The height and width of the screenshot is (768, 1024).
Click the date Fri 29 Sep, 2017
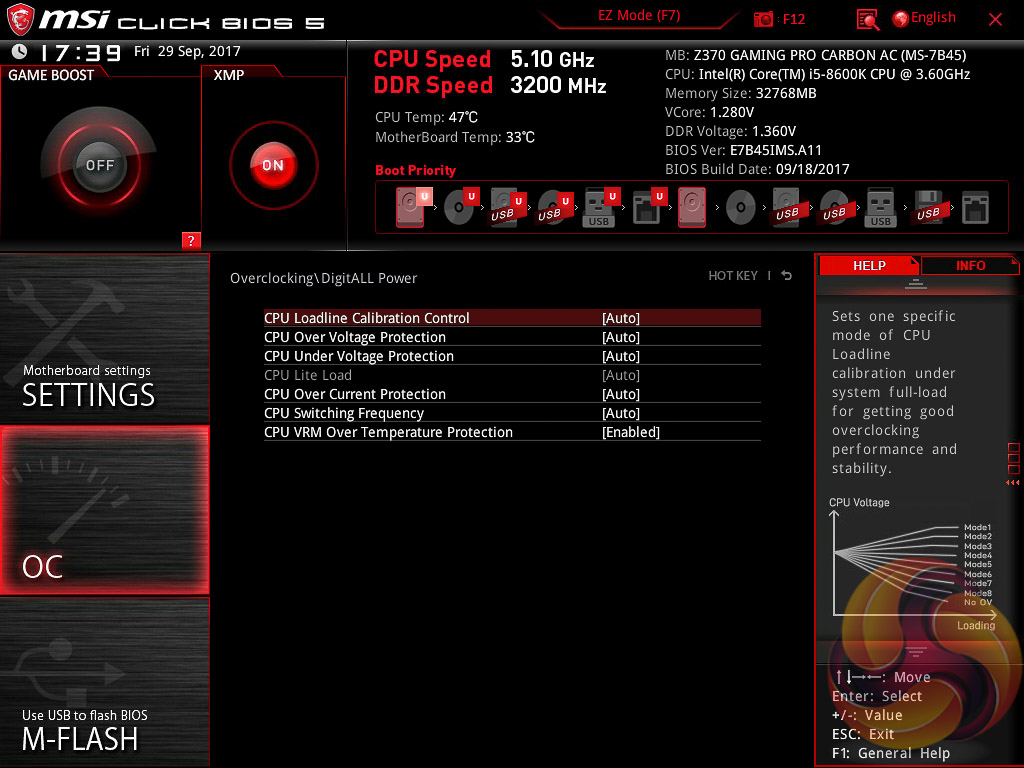tap(187, 51)
